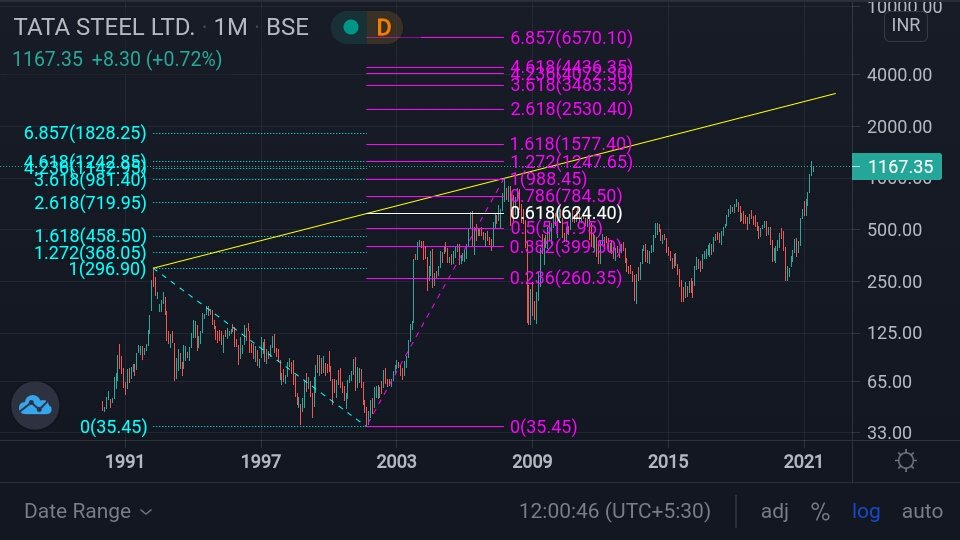Select the 2.618(2530.40) Fibonacci level label

click(572, 109)
